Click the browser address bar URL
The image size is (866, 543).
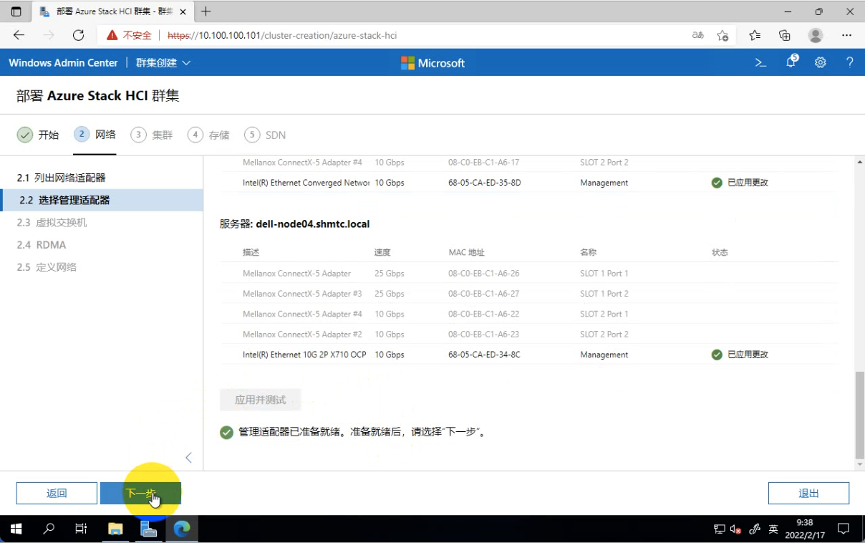click(x=282, y=35)
